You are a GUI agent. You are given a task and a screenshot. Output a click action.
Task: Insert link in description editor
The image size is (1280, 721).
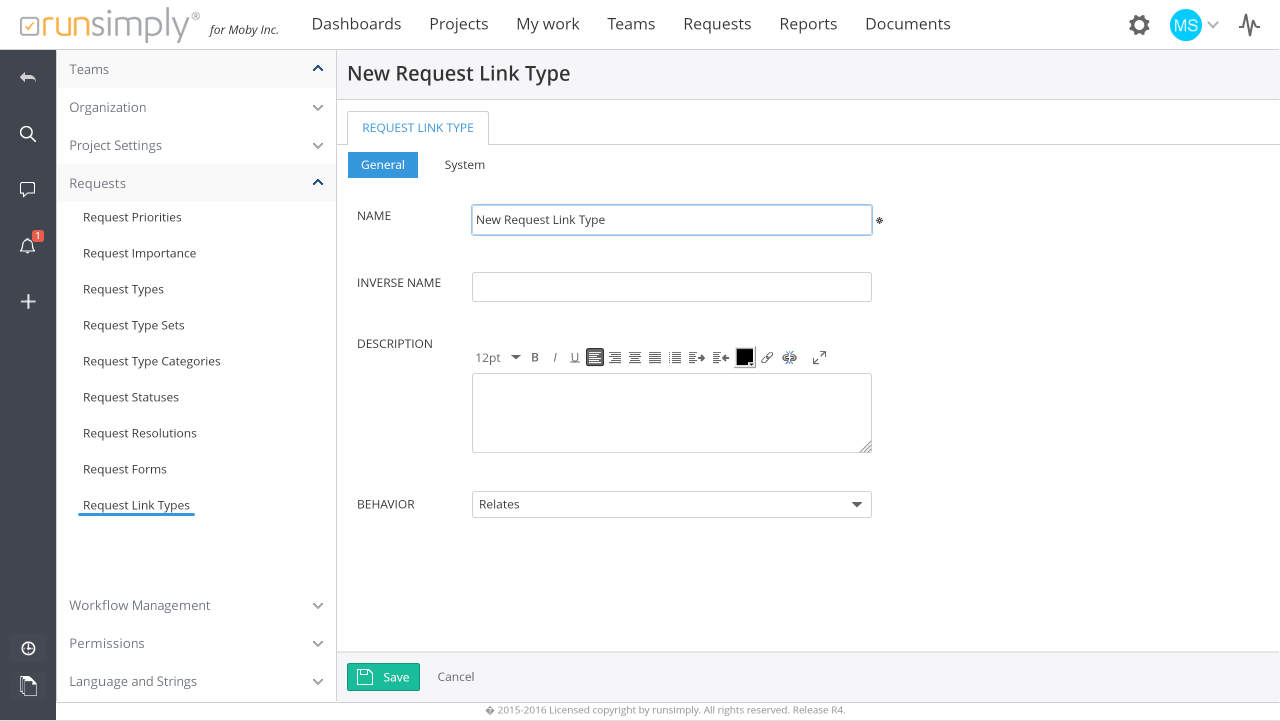tap(767, 358)
